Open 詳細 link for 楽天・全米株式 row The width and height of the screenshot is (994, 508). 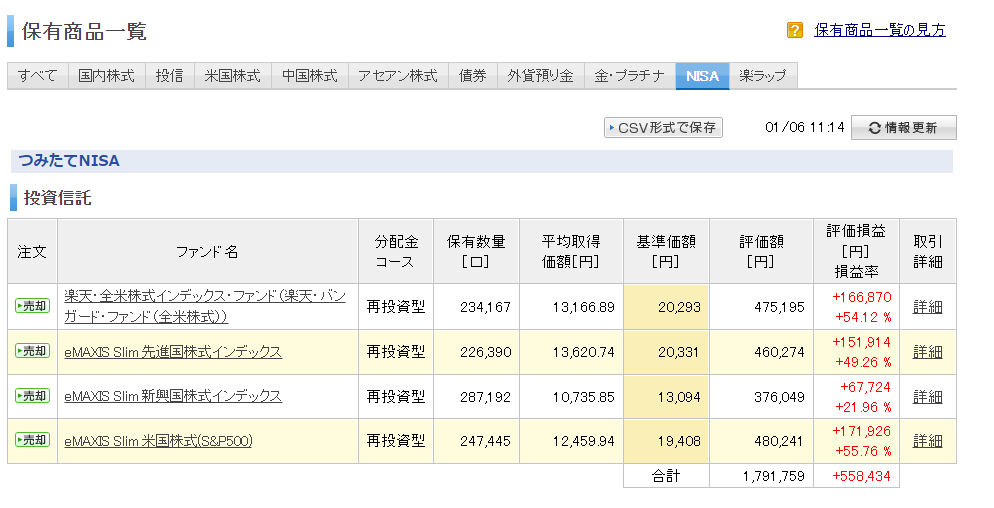point(927,307)
